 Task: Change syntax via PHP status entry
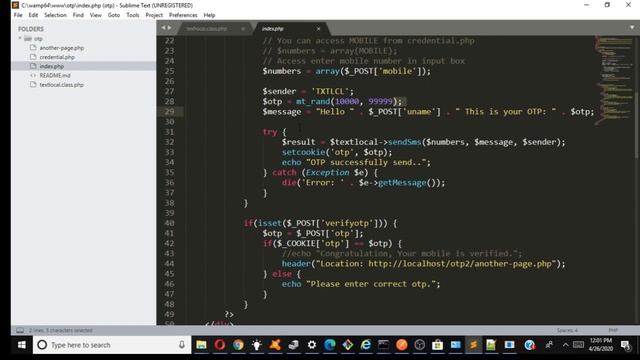coord(613,330)
